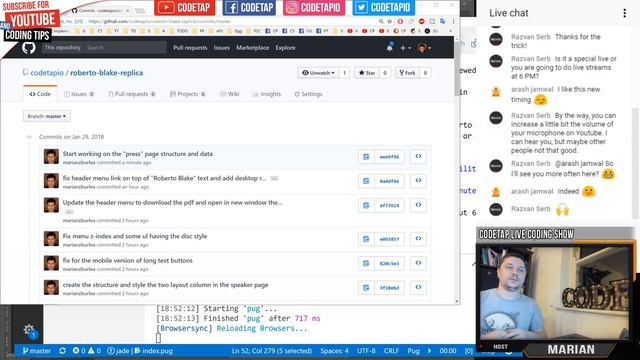Open the user profile avatar dropdown
This screenshot has width=640, height=360.
[x=424, y=48]
